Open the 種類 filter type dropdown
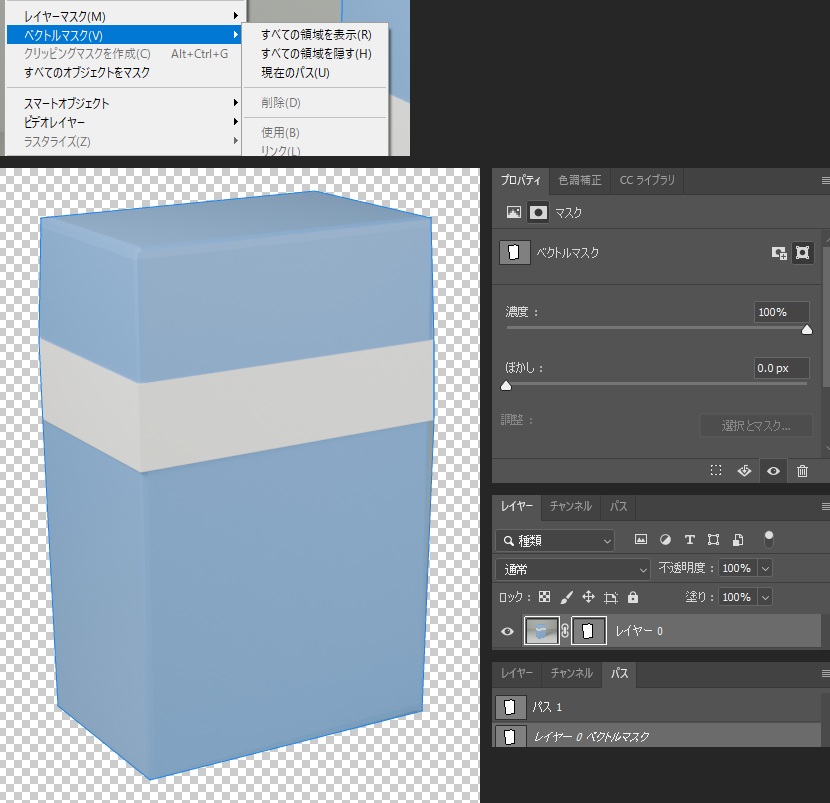830x803 pixels. [x=555, y=541]
